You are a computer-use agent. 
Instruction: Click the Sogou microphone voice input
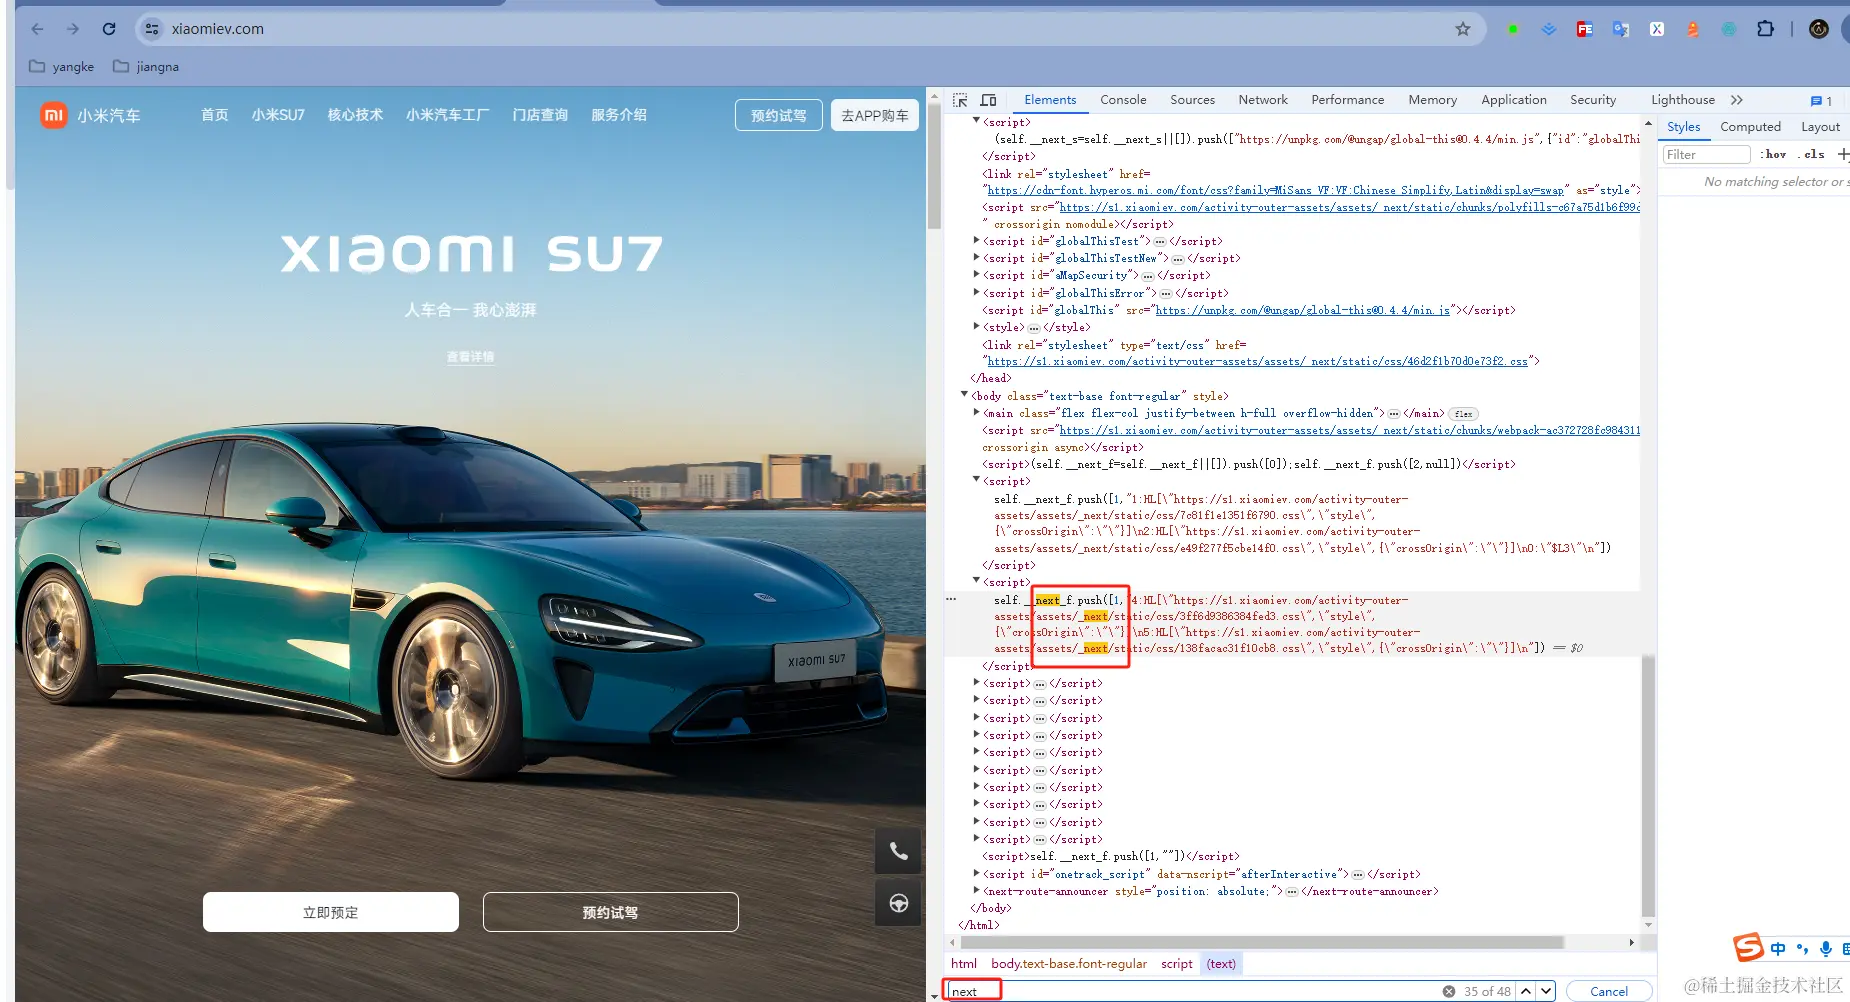(1825, 949)
